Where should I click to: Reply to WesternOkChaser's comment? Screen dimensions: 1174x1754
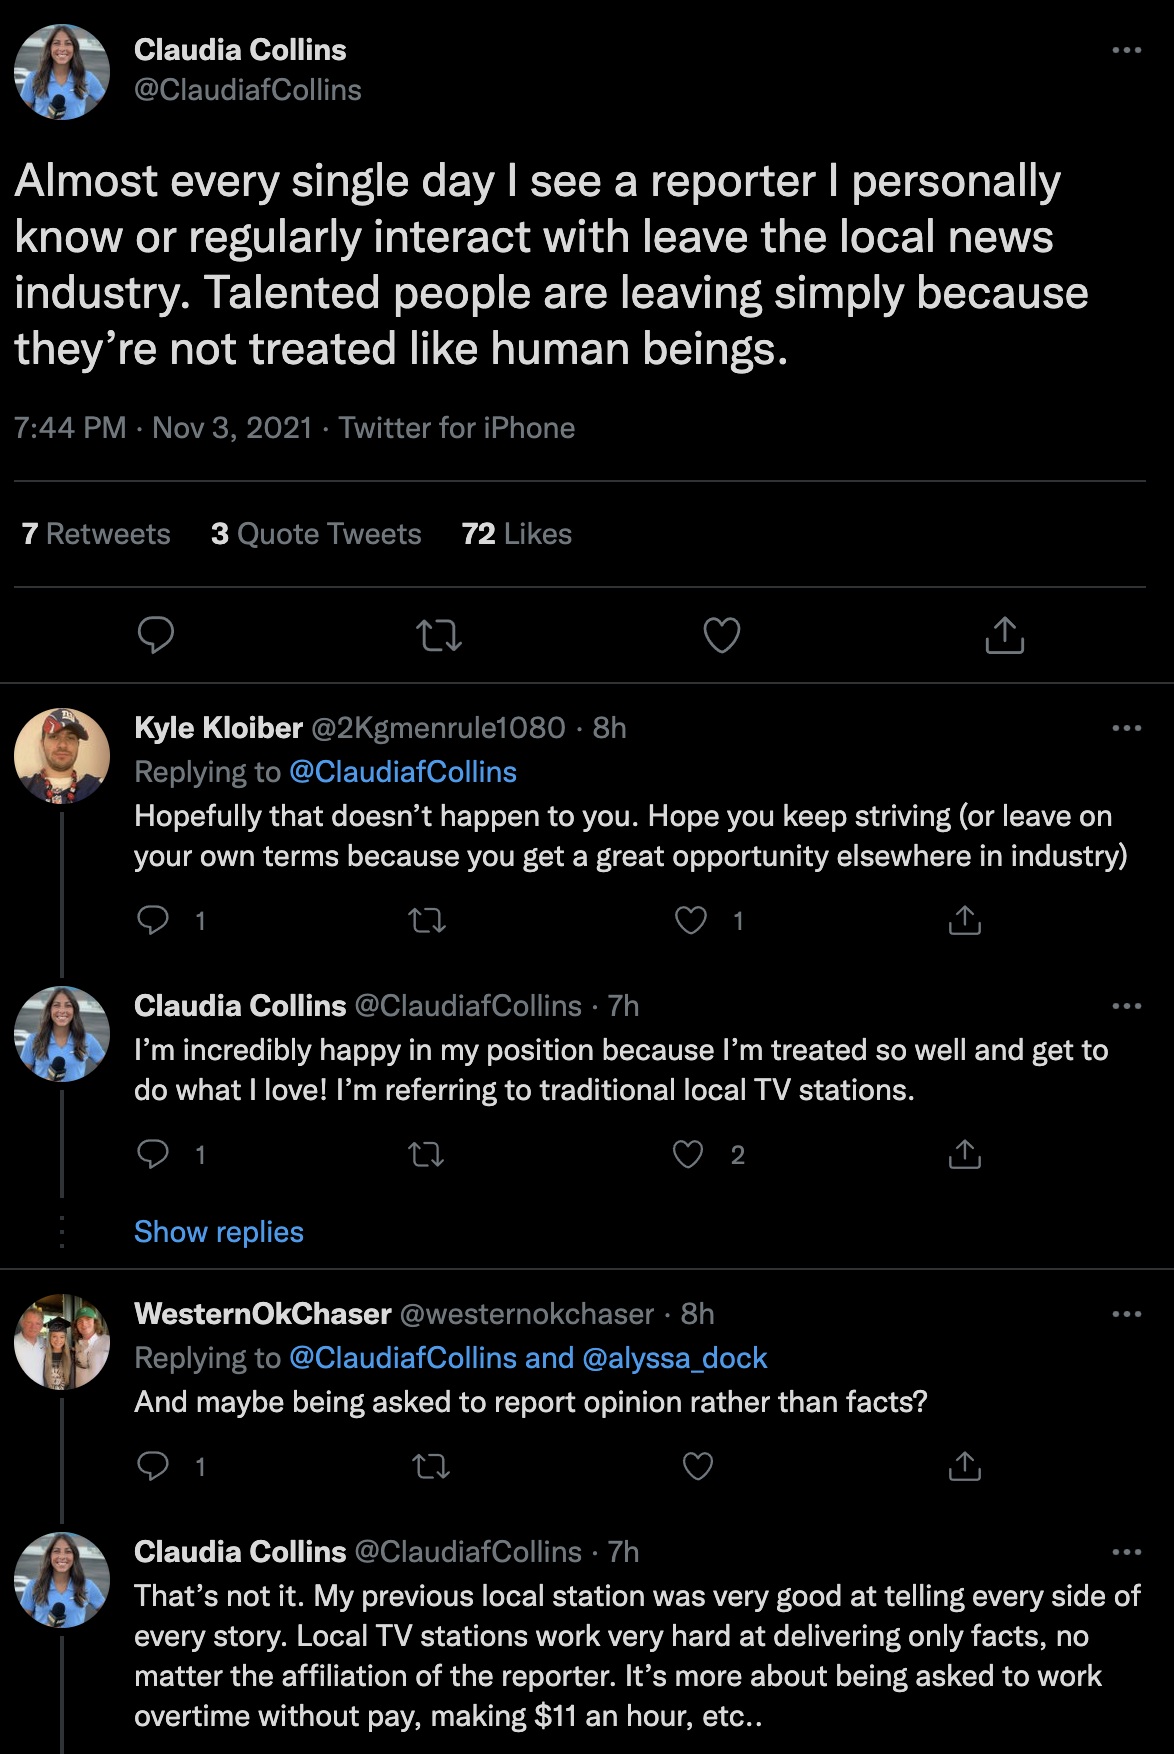point(153,1466)
